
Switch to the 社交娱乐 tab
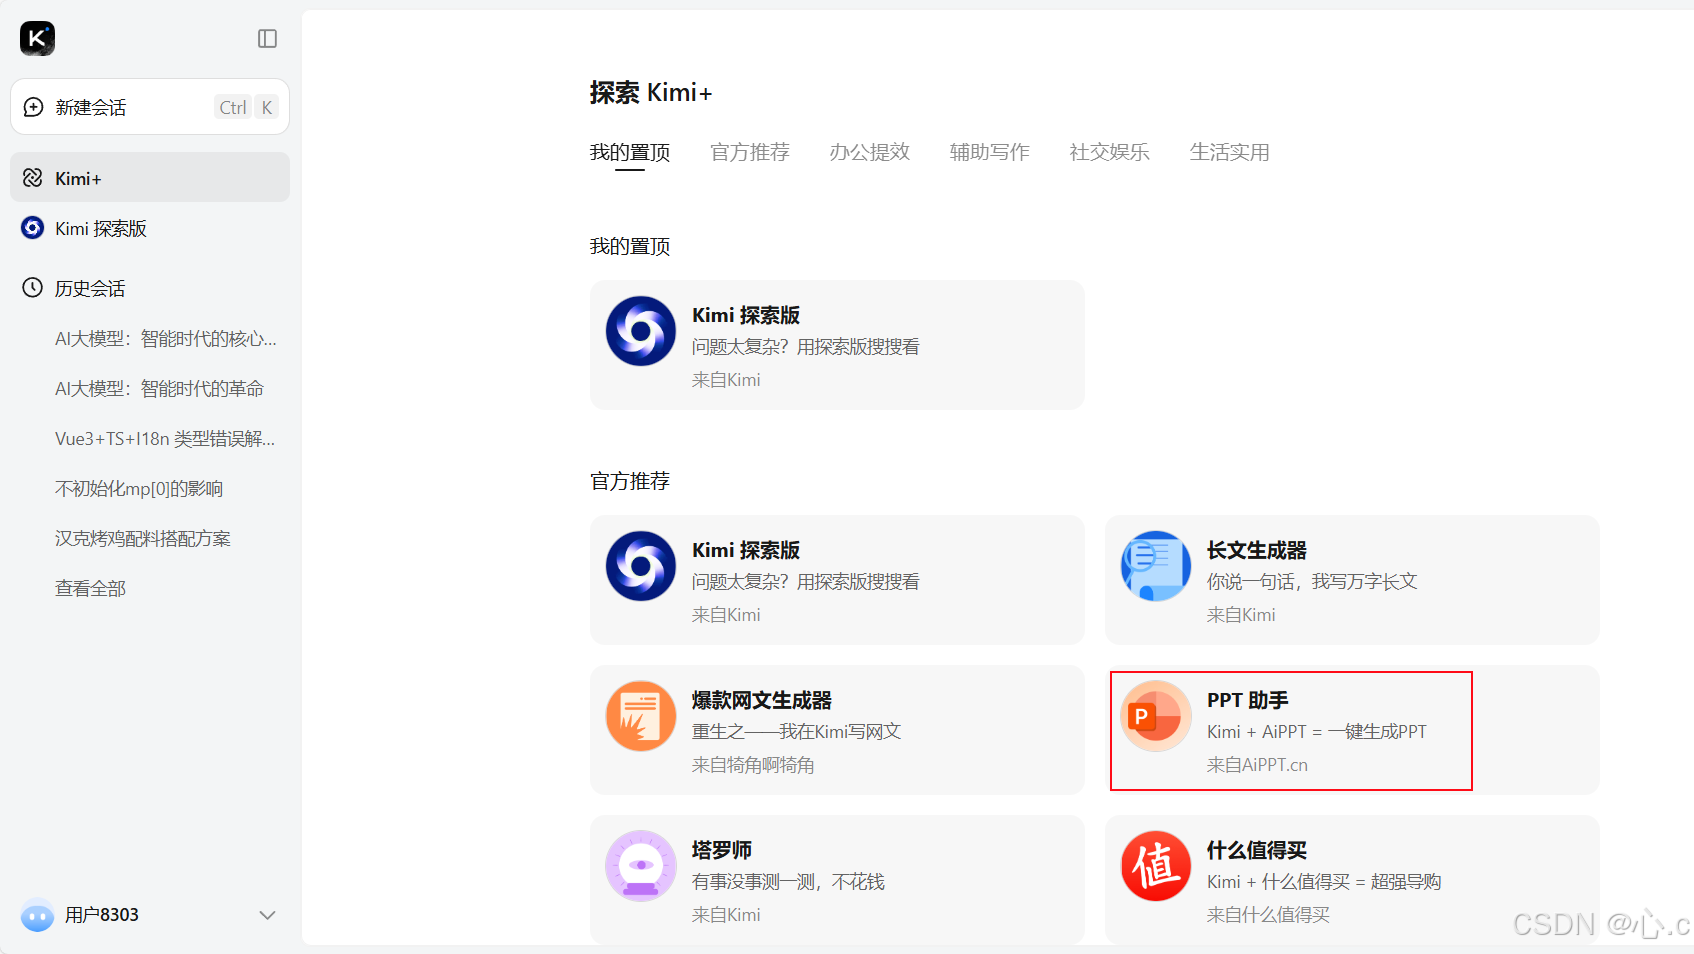[1110, 152]
